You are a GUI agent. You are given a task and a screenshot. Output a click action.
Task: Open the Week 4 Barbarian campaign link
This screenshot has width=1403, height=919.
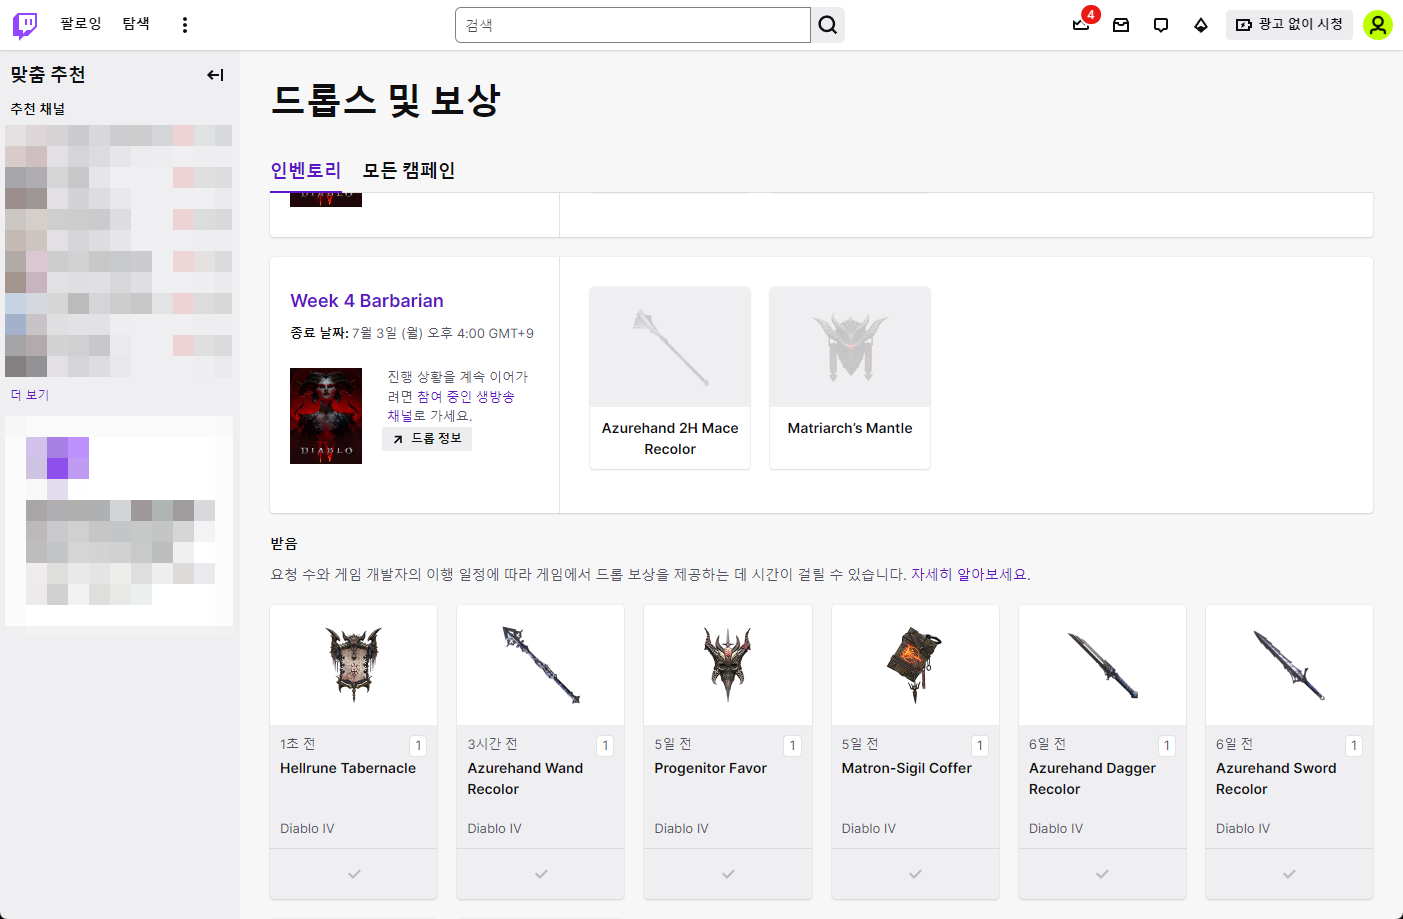tap(367, 301)
